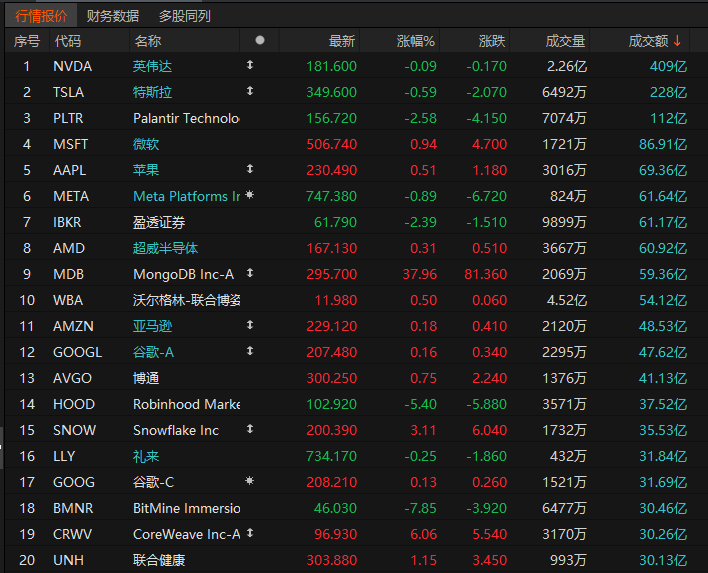Open the 多股同列 tab
The height and width of the screenshot is (573, 708).
coord(184,16)
